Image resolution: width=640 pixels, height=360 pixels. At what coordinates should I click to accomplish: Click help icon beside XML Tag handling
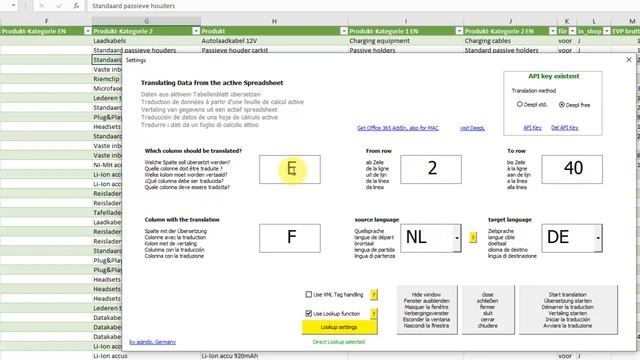pos(373,294)
